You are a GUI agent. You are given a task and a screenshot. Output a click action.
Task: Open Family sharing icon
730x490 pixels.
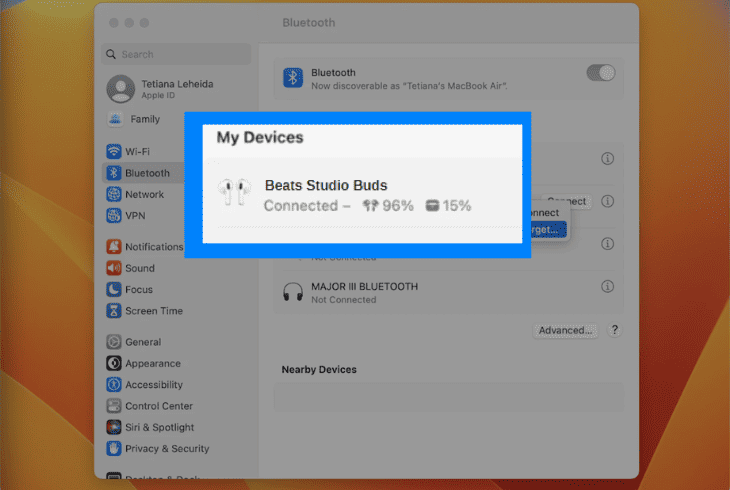(115, 119)
